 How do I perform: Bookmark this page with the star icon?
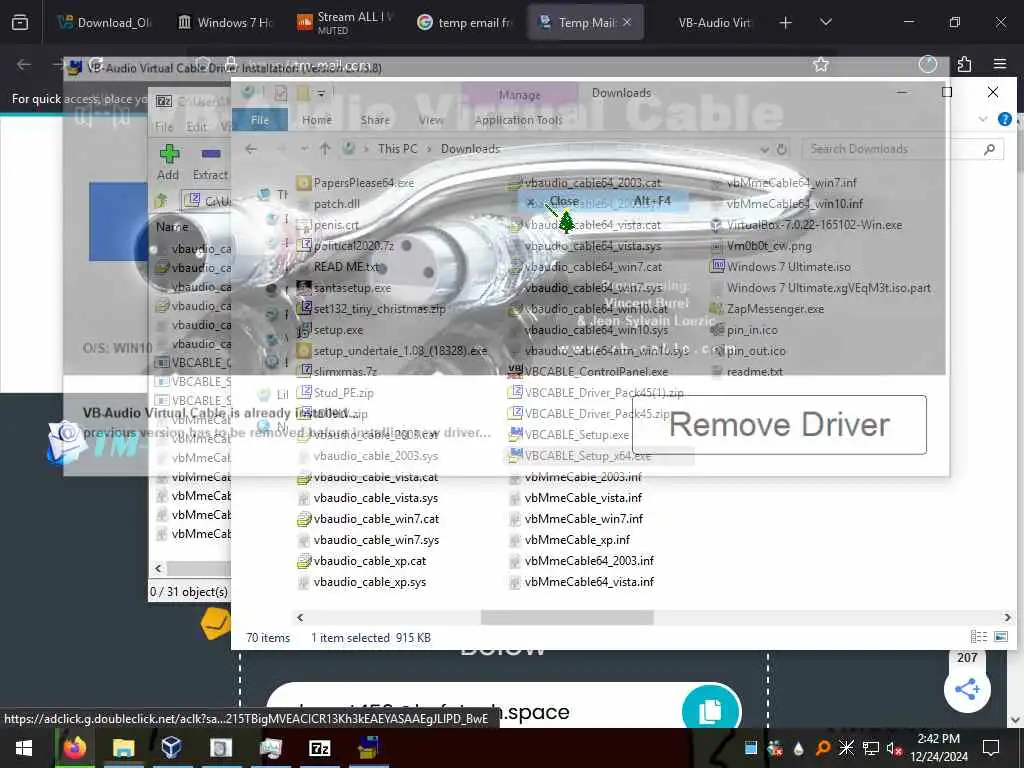click(821, 64)
